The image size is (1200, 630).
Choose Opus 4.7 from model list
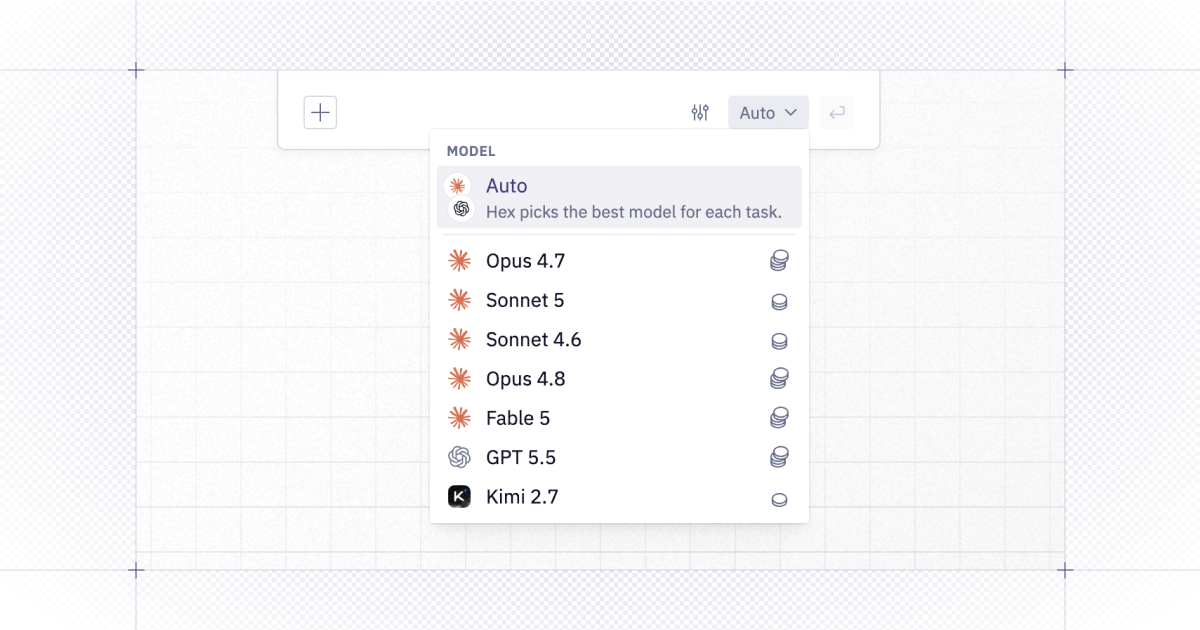click(x=619, y=261)
